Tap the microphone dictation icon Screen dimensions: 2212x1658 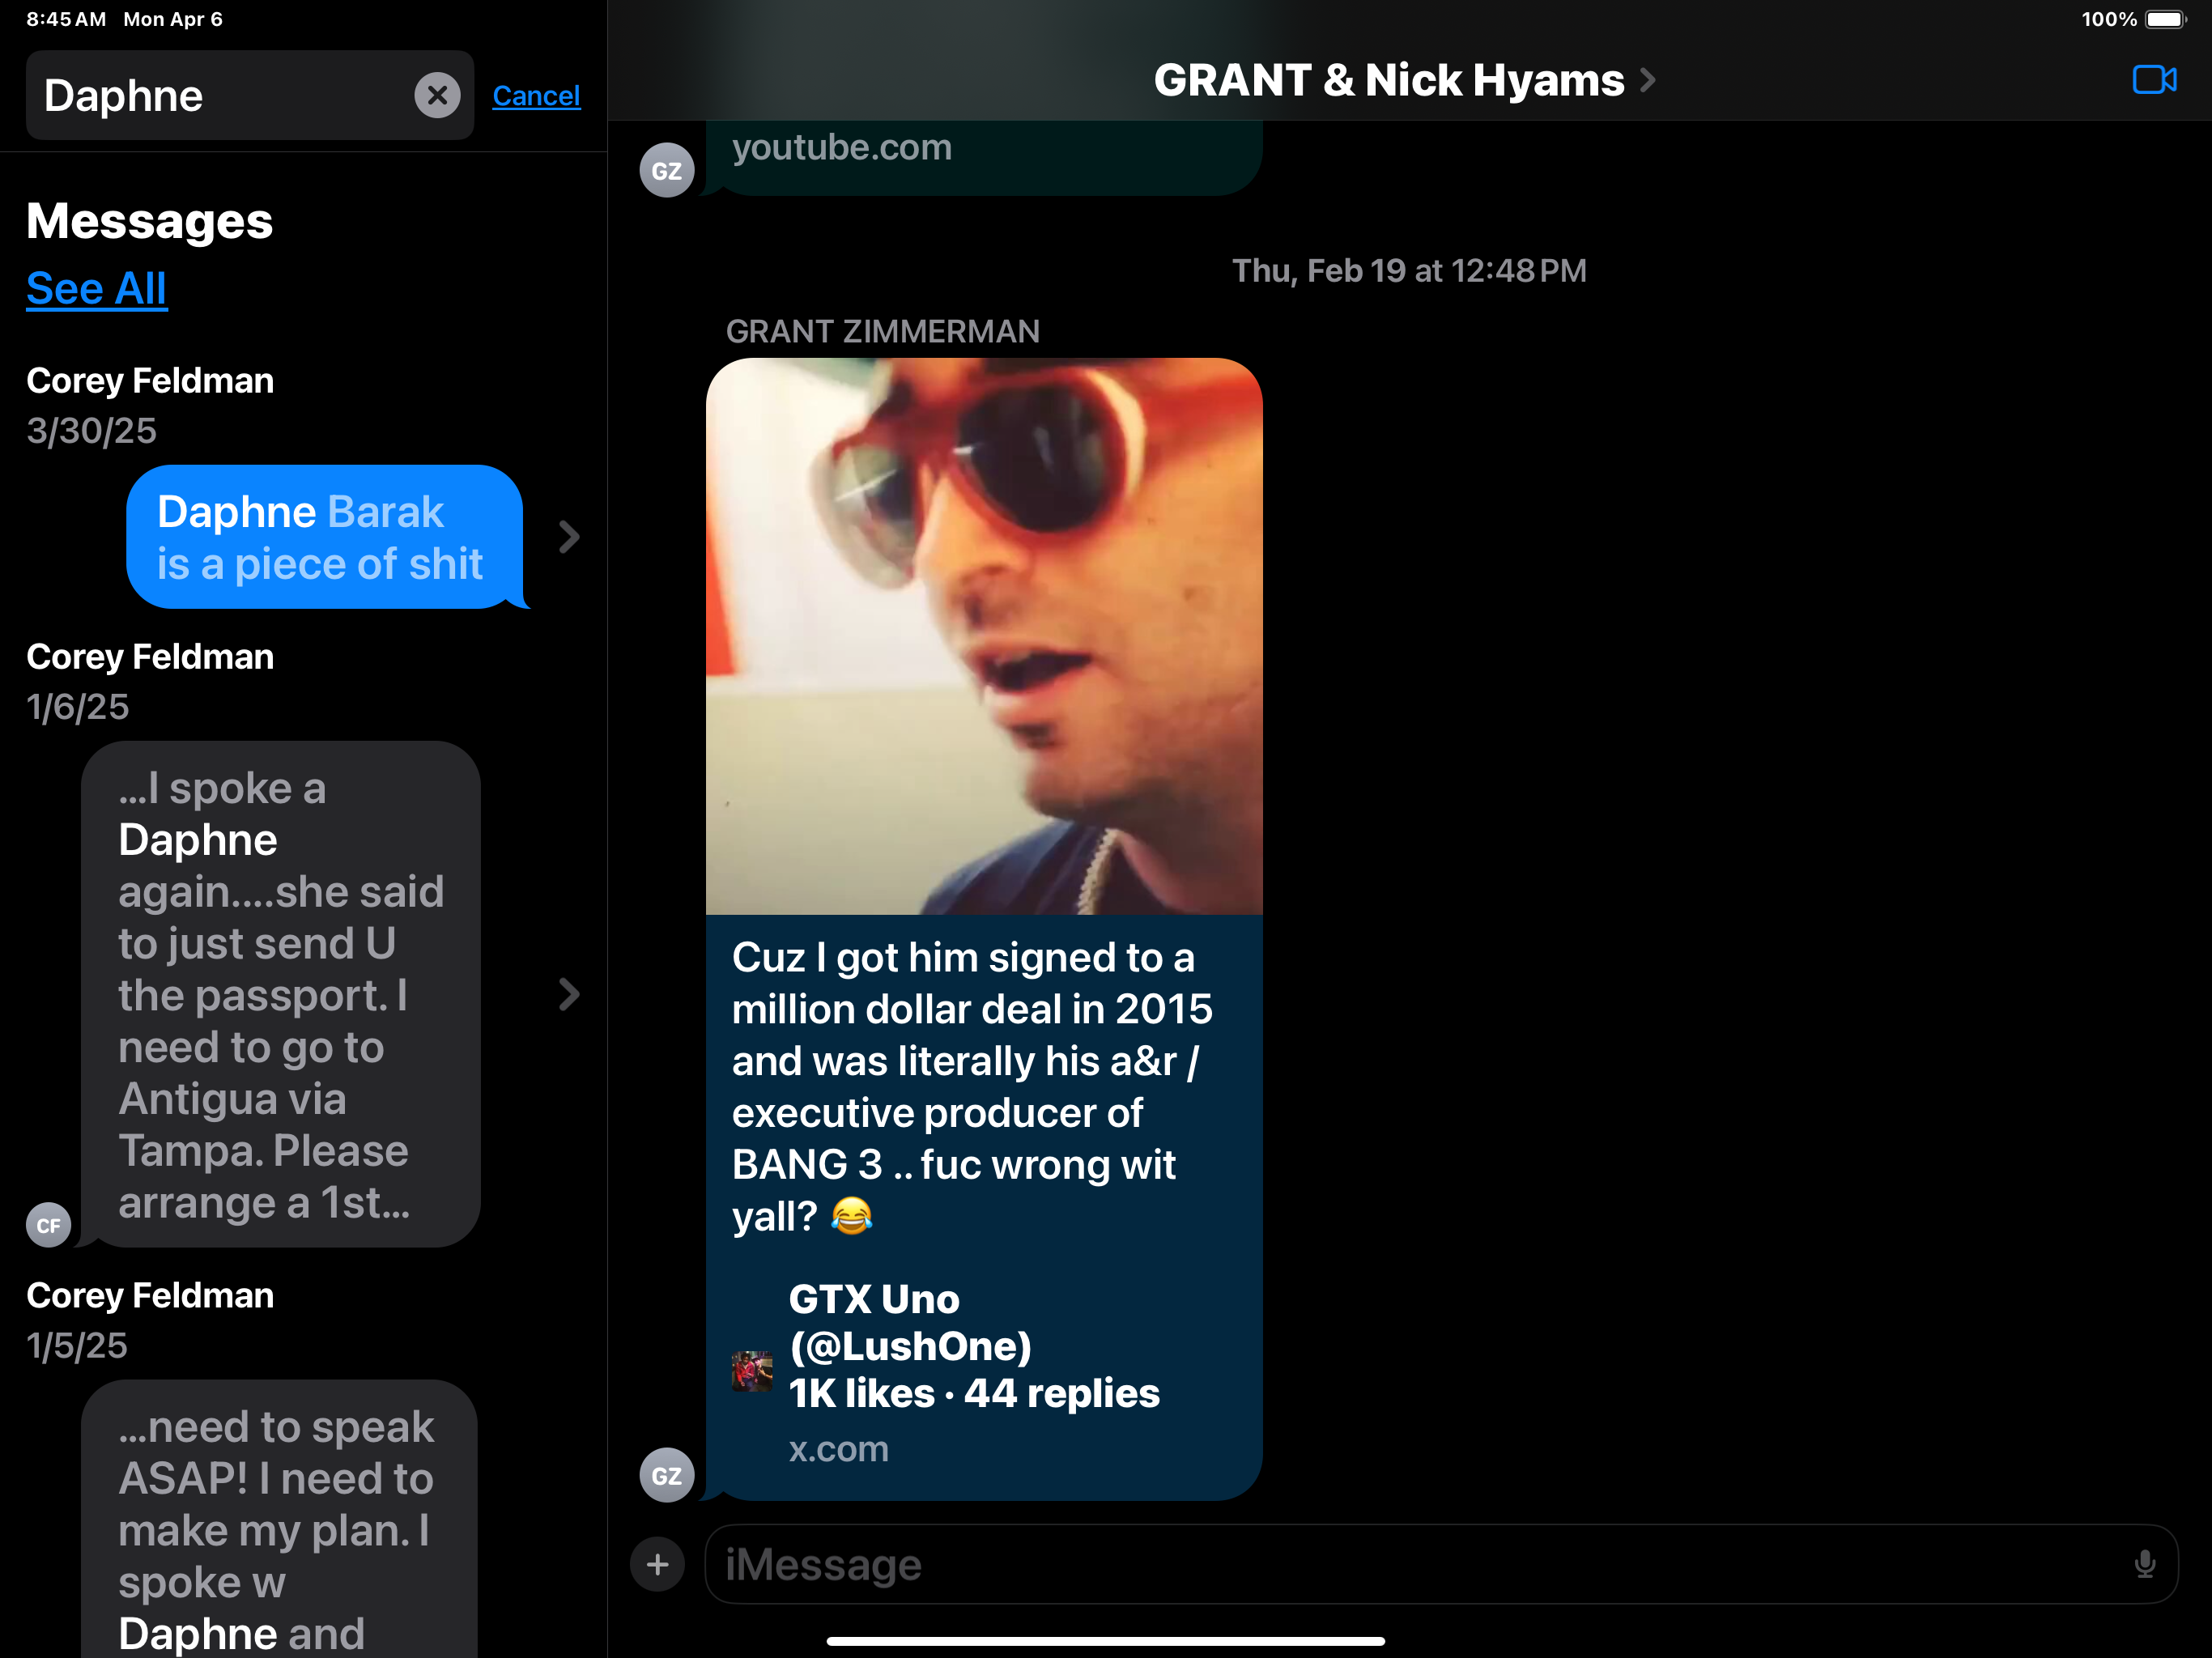tap(2144, 1564)
